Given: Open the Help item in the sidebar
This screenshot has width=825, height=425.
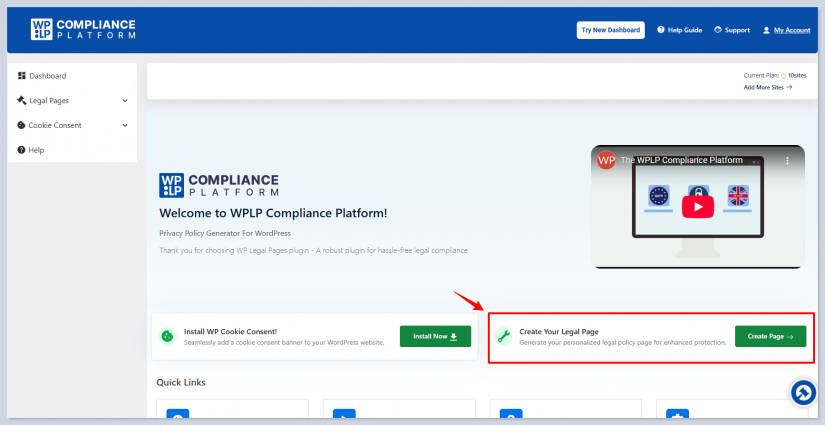Looking at the screenshot, I should (x=36, y=150).
